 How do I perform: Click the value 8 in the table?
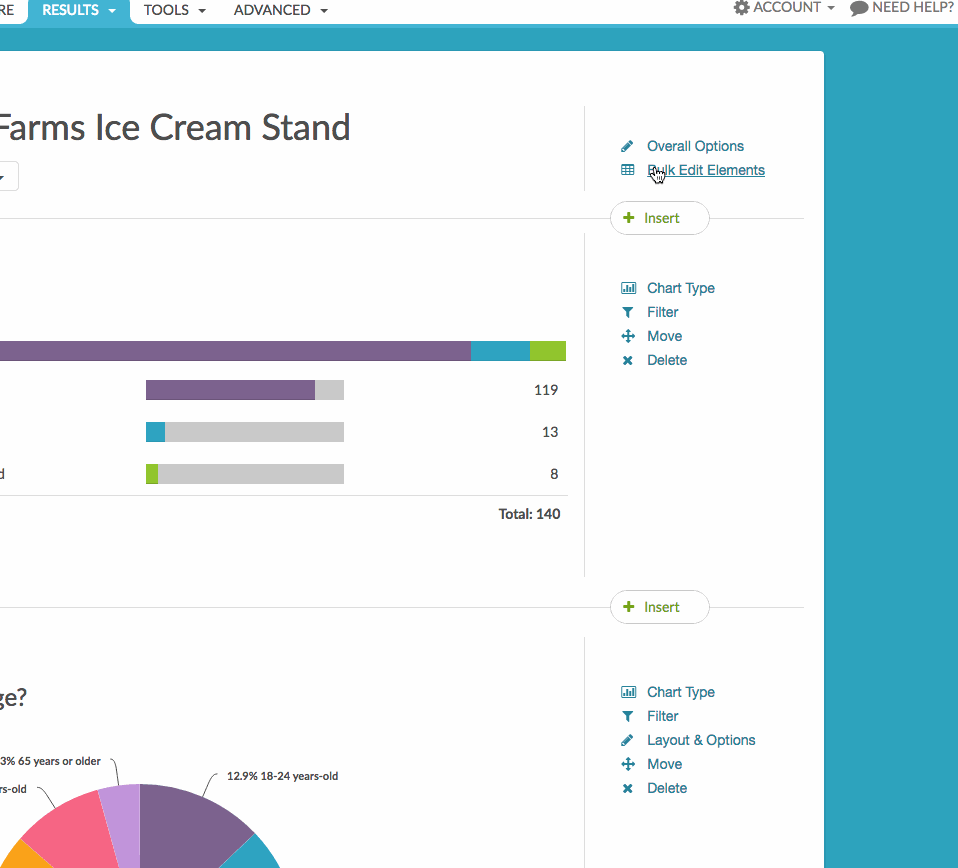pyautogui.click(x=554, y=474)
